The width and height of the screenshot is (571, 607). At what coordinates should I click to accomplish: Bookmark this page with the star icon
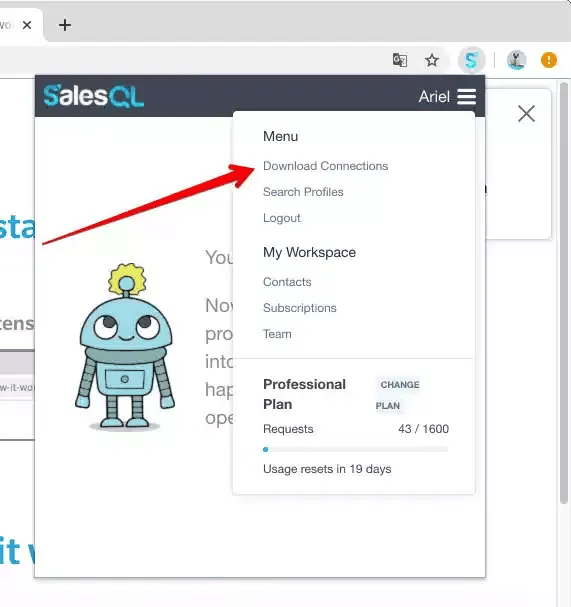432,60
